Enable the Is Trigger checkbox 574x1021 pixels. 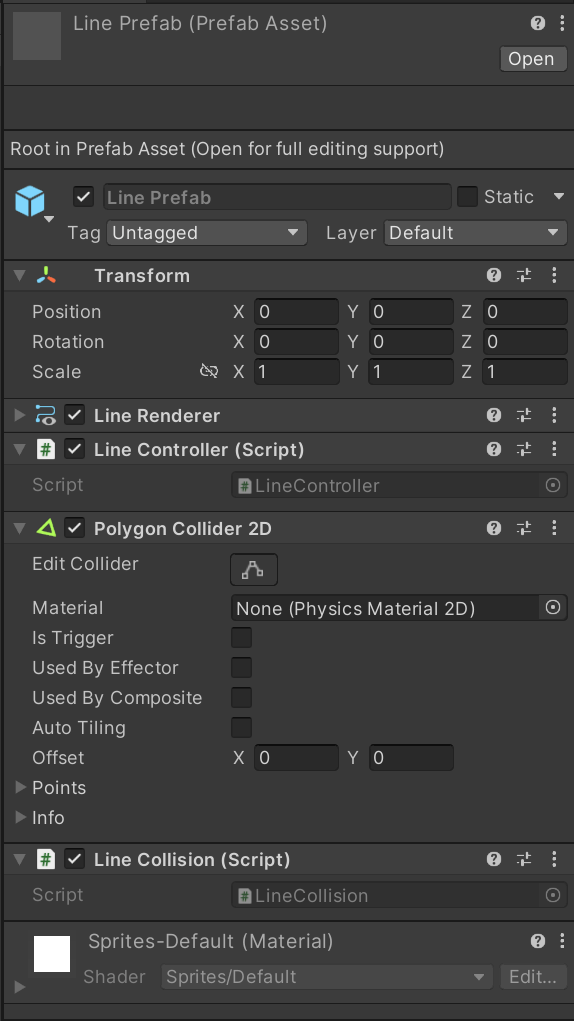tap(241, 637)
